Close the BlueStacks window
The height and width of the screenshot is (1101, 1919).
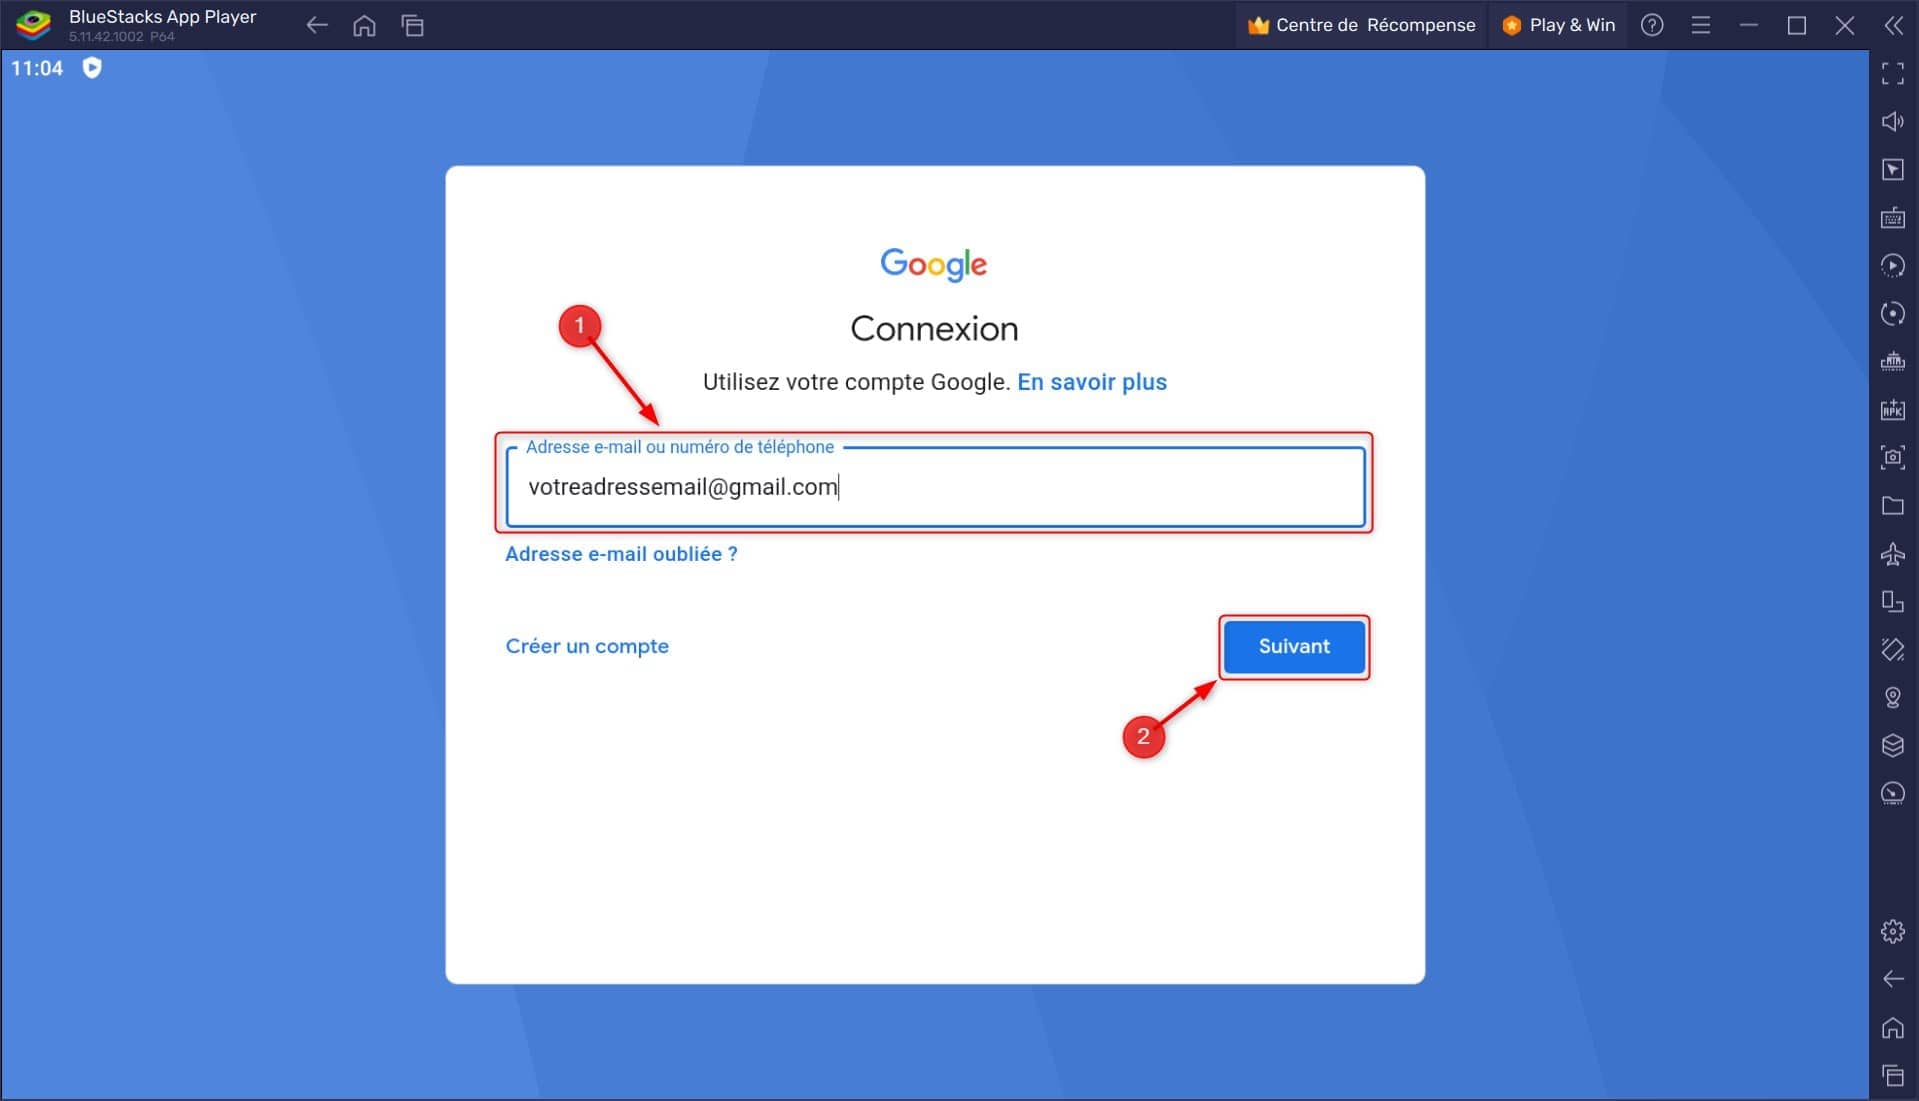1844,25
